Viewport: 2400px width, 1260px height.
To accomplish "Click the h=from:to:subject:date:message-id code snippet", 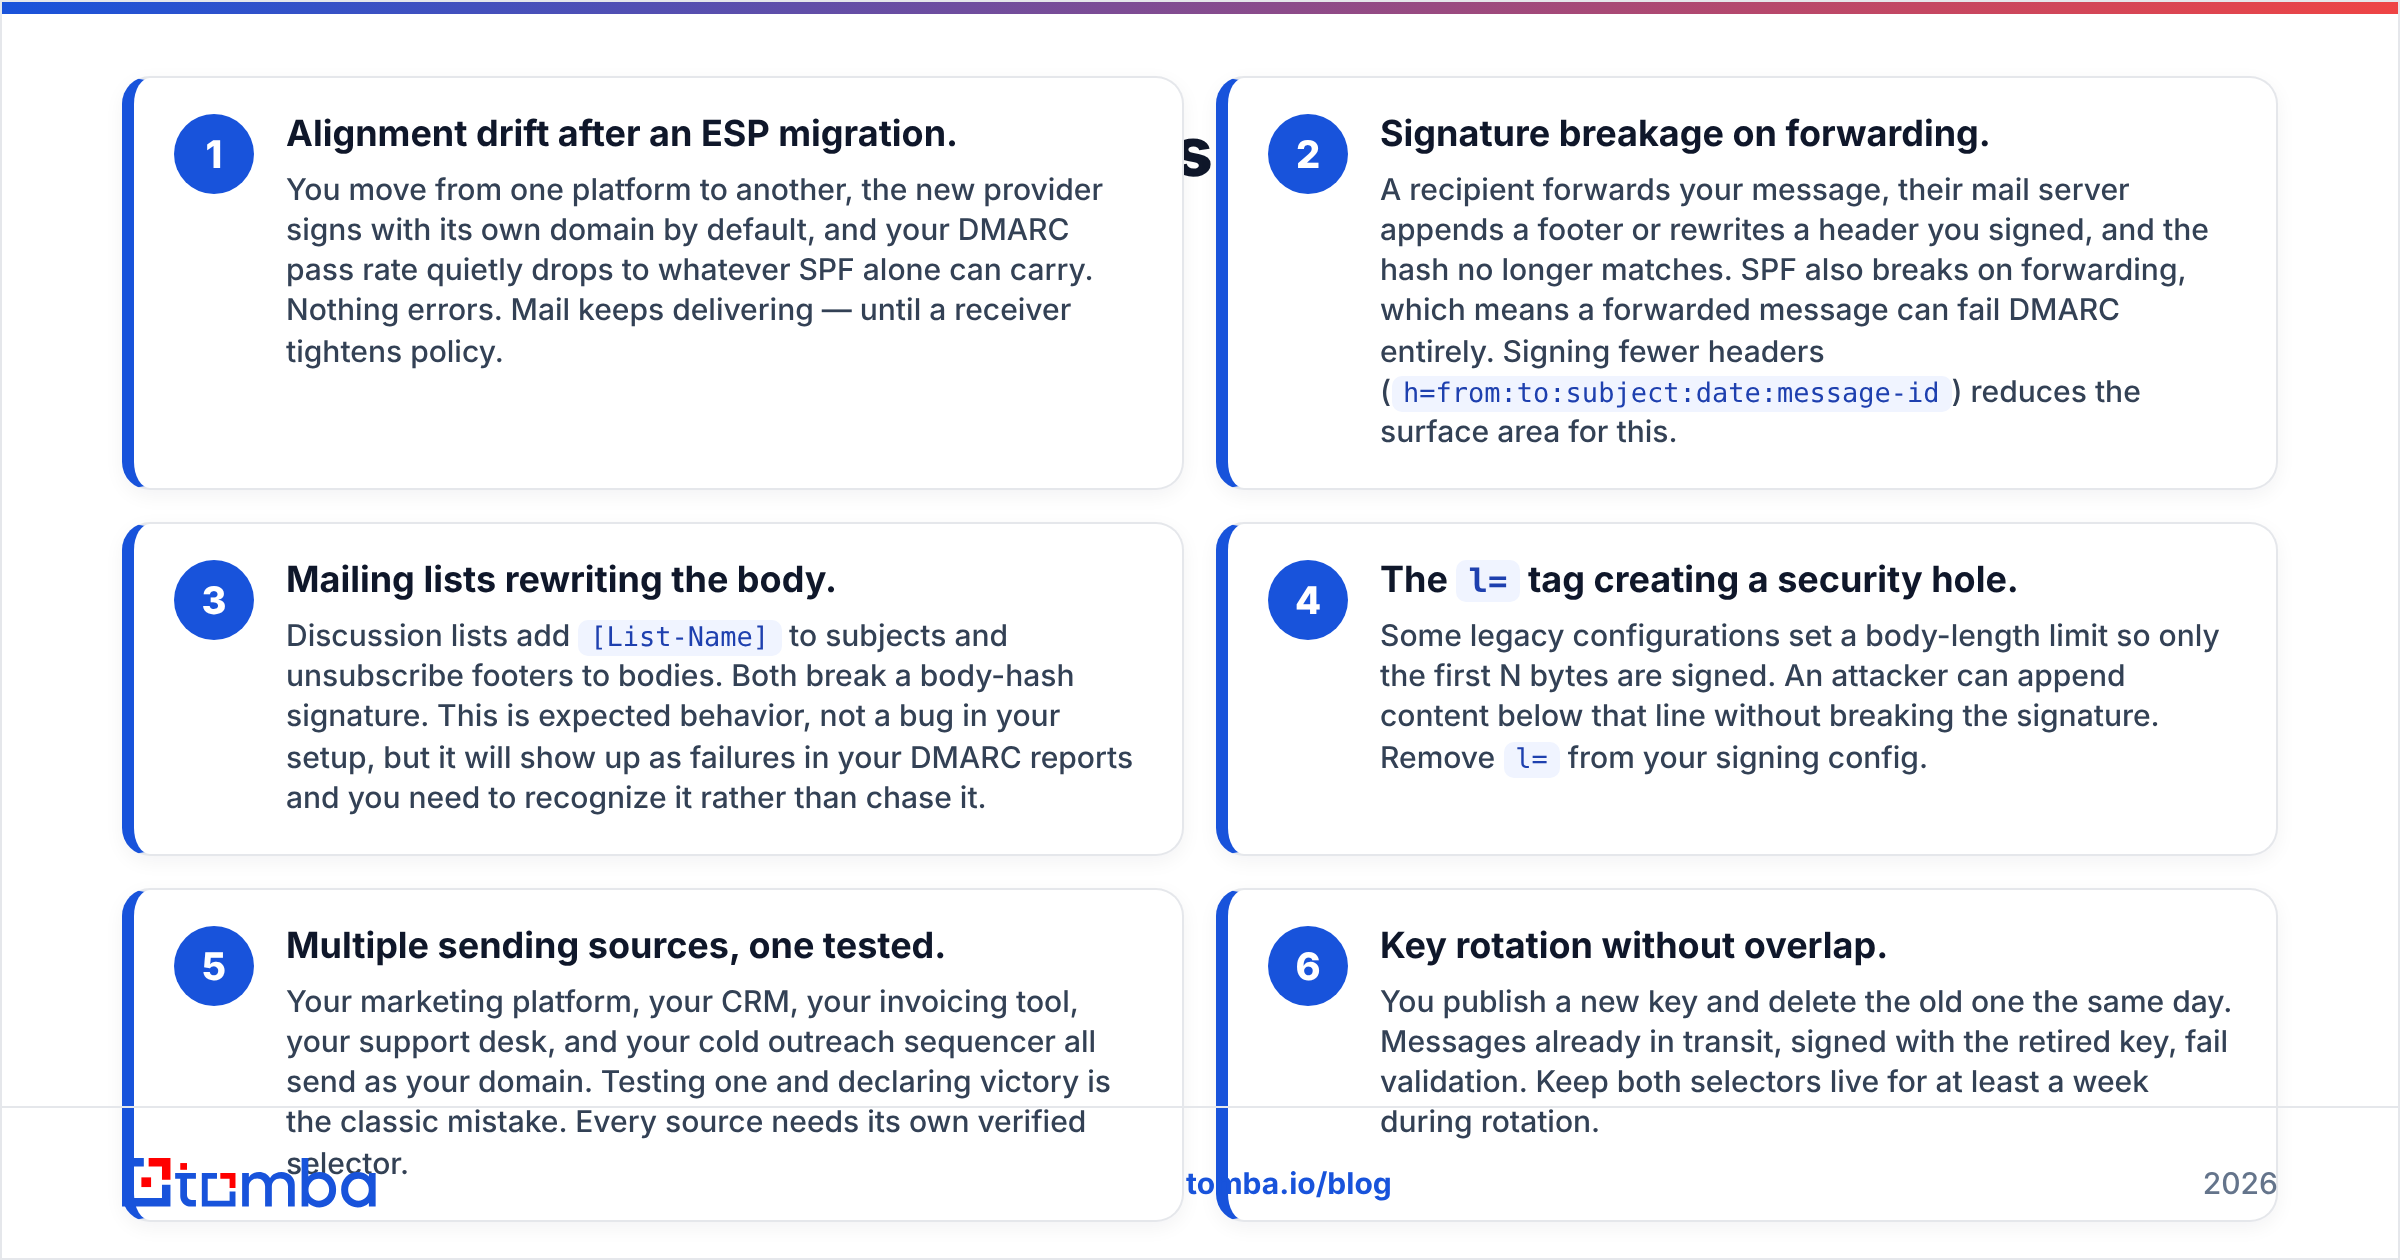I will pos(1671,393).
